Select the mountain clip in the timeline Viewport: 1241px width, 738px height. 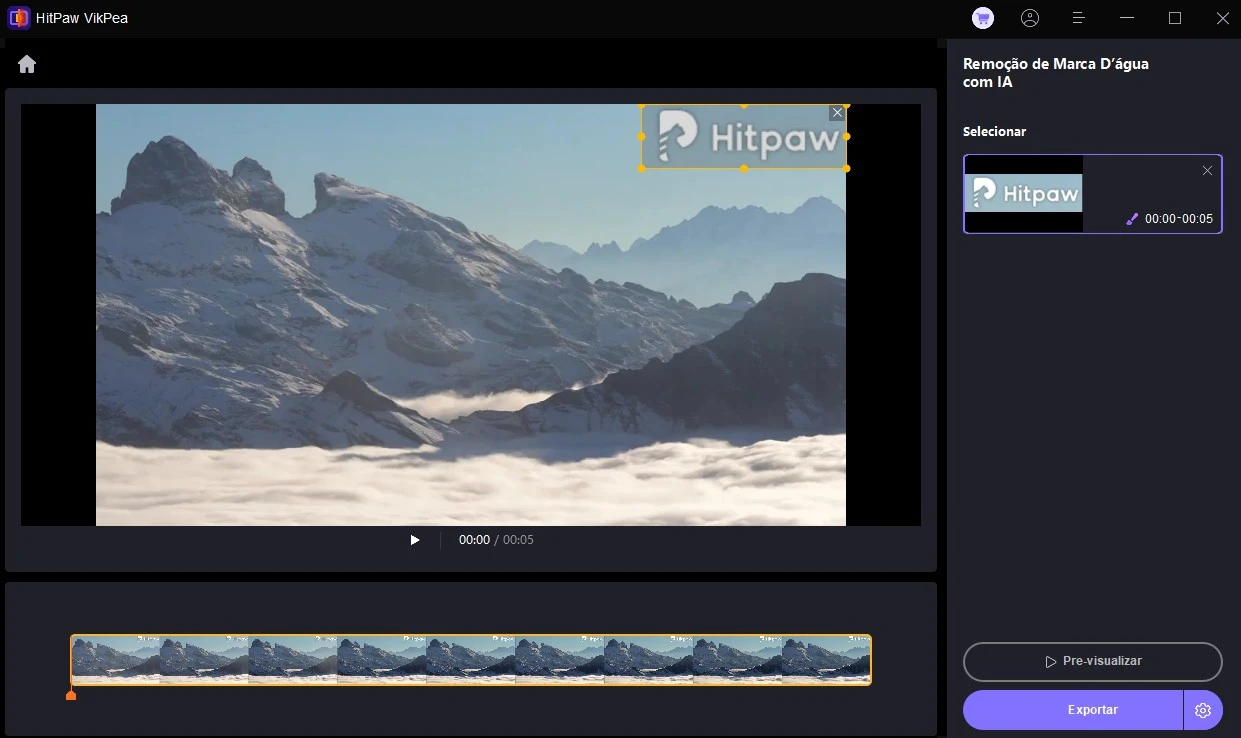[470, 659]
